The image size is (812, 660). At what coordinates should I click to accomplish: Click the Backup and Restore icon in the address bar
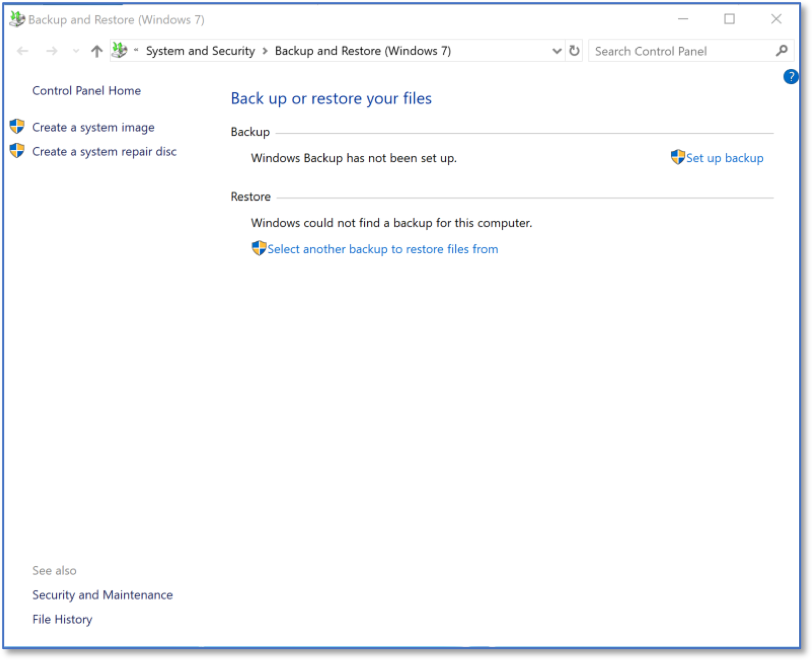click(120, 50)
